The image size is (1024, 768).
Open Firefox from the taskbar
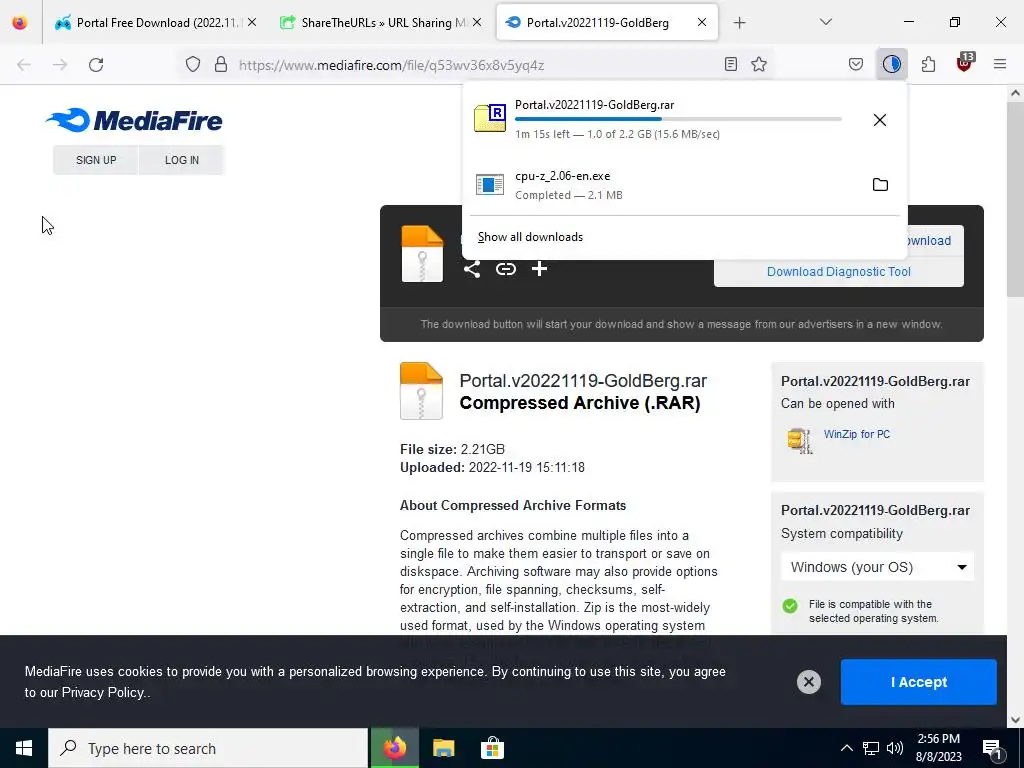coord(394,748)
